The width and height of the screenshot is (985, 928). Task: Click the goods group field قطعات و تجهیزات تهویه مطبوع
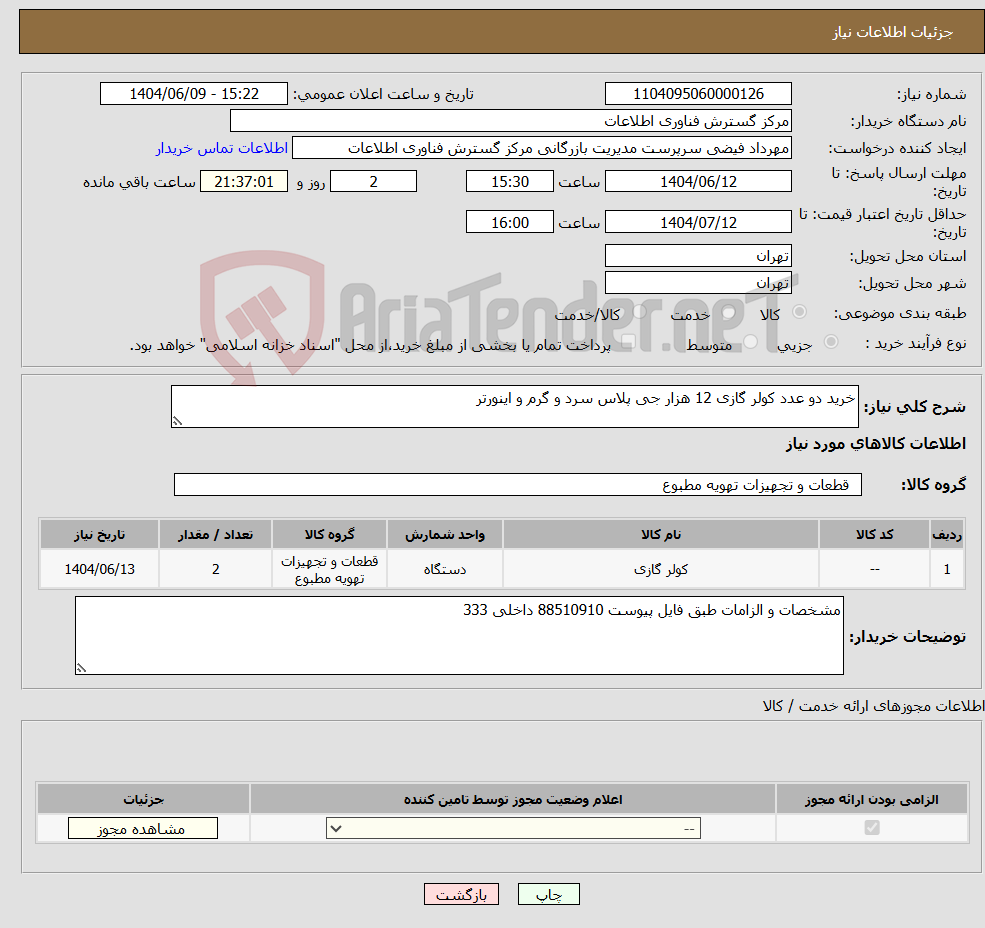(x=518, y=484)
